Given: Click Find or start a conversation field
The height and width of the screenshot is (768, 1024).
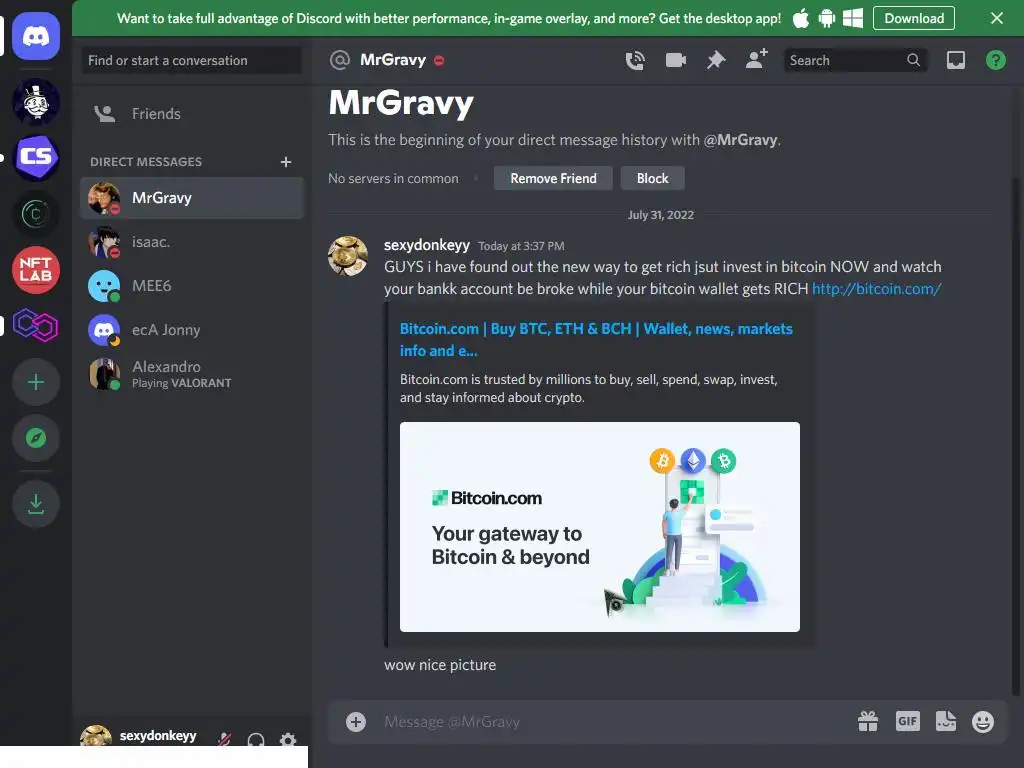Looking at the screenshot, I should click(x=192, y=60).
